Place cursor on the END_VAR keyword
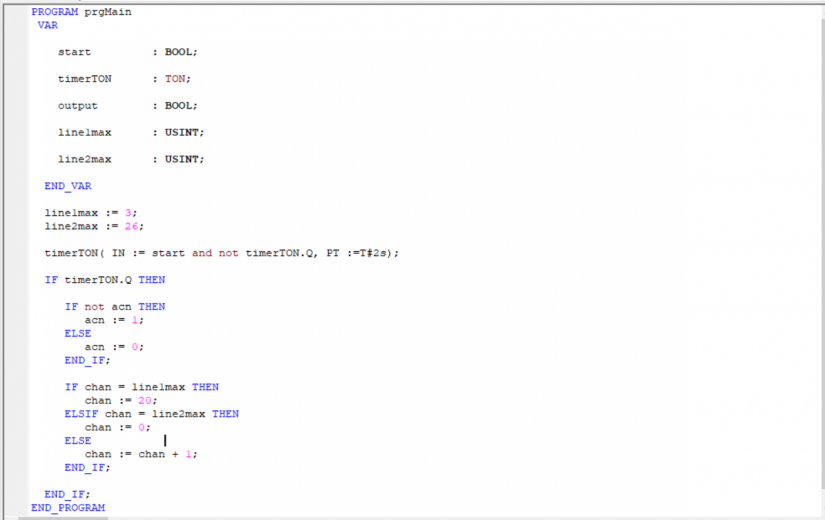 click(68, 186)
